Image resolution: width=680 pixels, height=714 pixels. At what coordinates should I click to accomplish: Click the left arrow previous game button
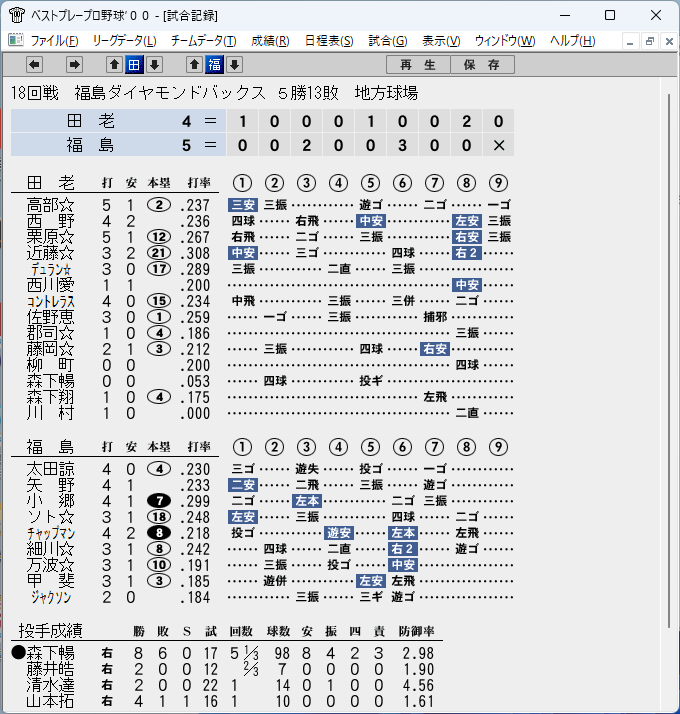tap(35, 65)
